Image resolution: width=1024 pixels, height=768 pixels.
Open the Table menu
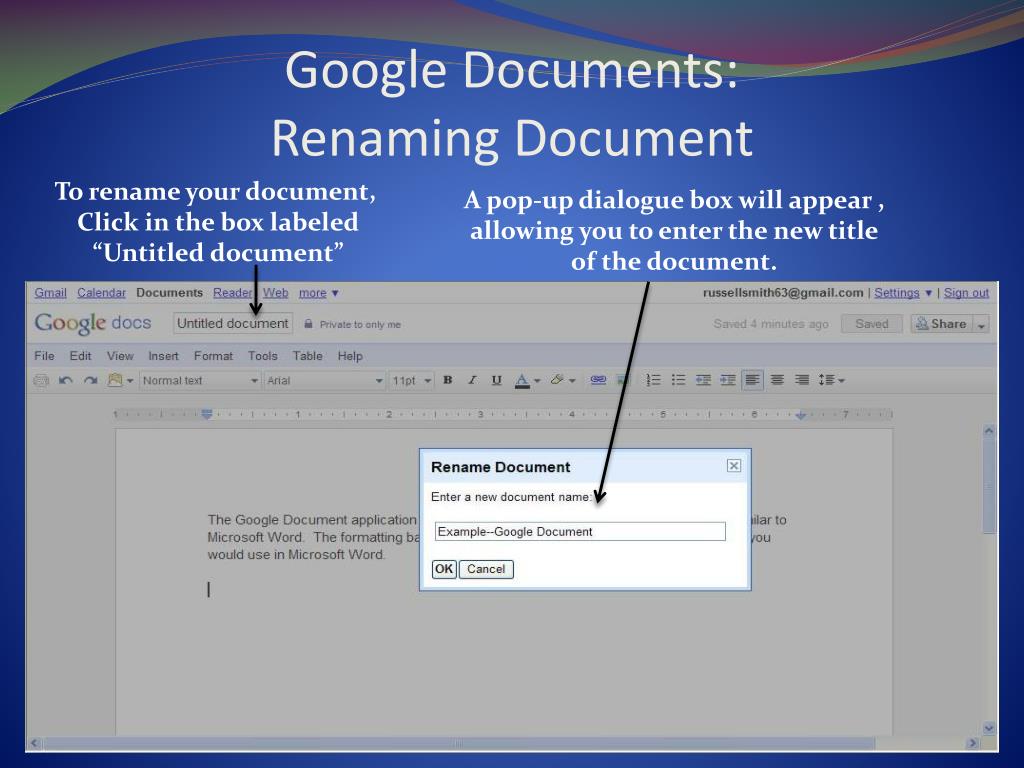[308, 356]
